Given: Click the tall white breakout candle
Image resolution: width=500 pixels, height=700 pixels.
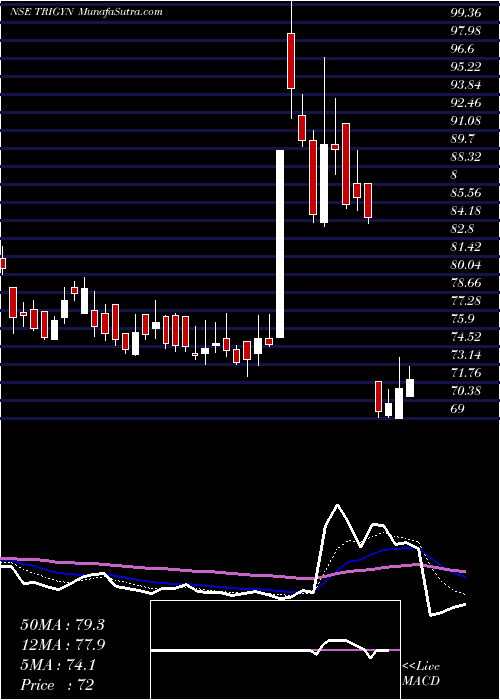Looking at the screenshot, I should pos(280,244).
